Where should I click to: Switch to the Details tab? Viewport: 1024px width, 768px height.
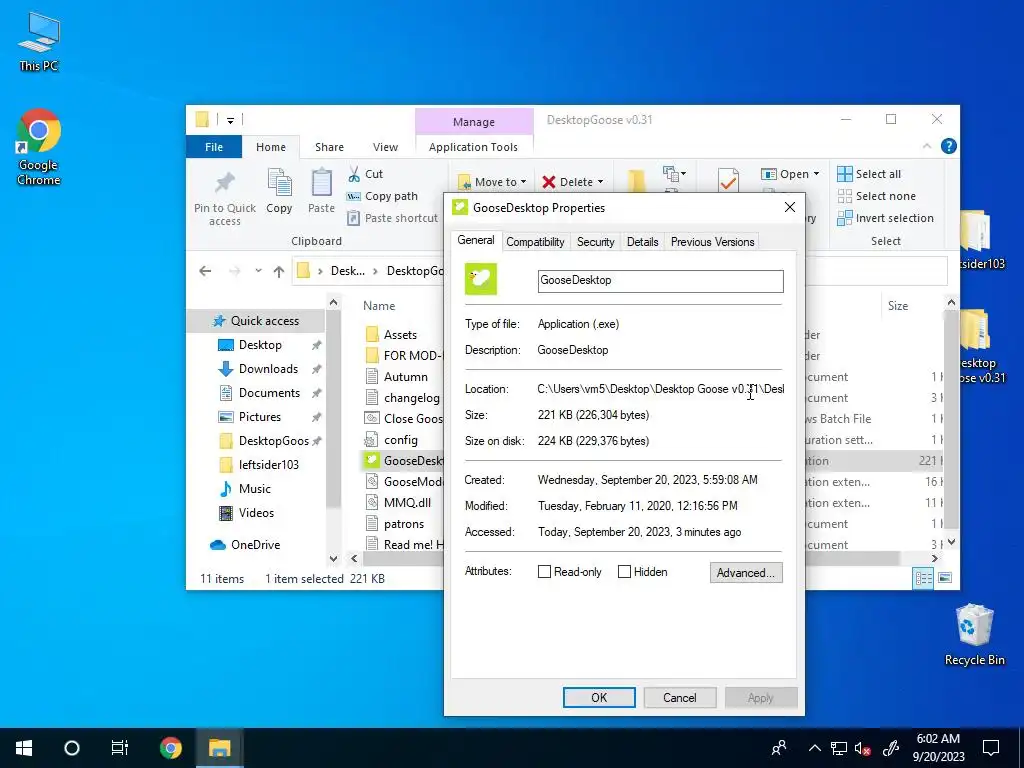[x=643, y=242]
